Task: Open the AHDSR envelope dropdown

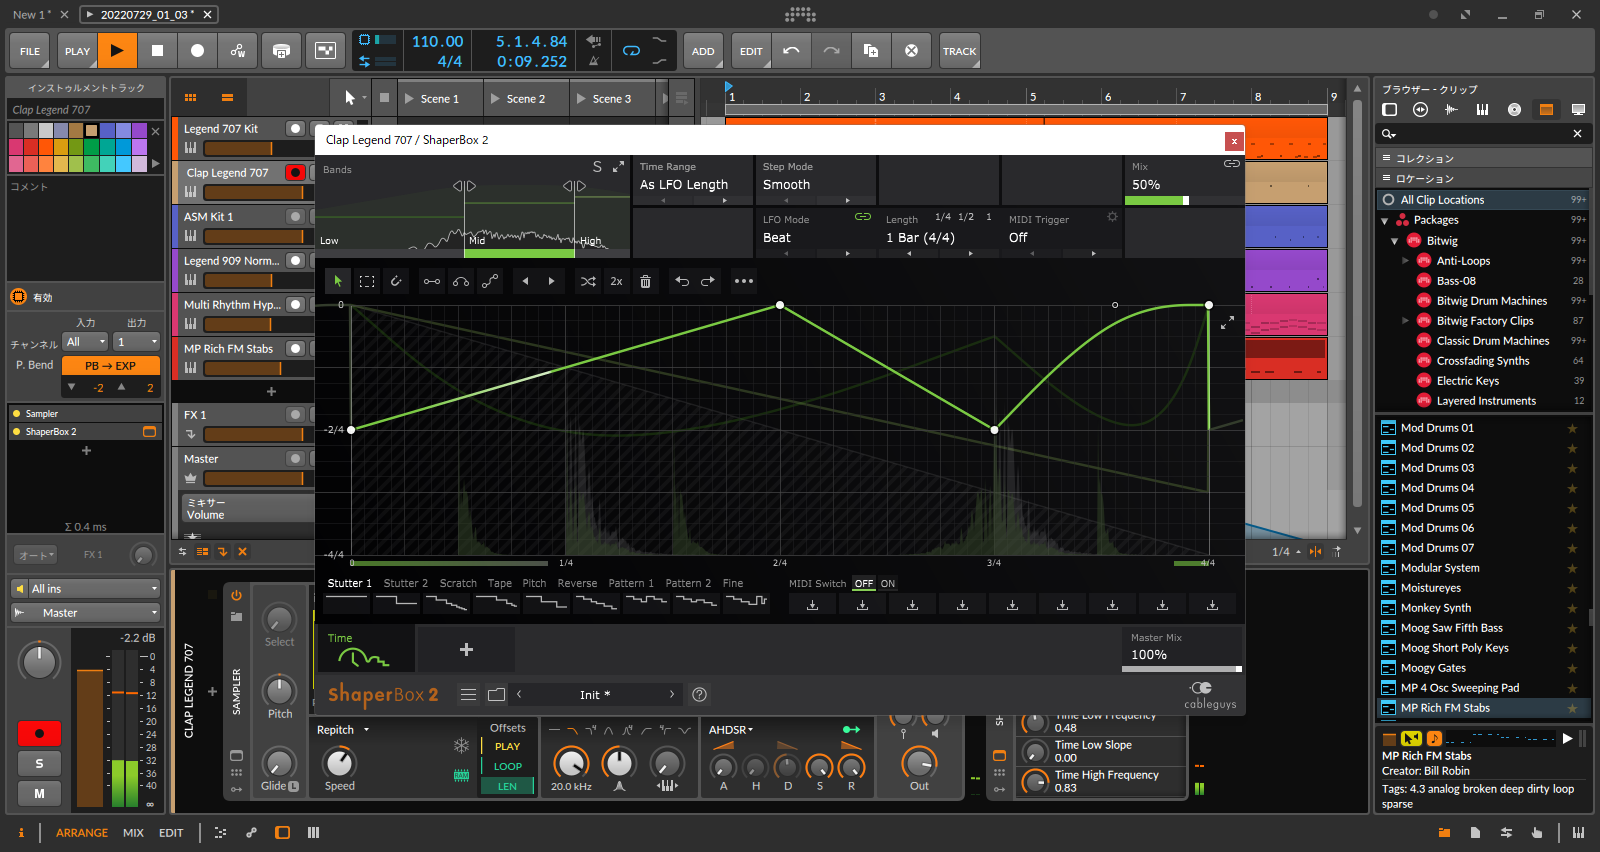Action: [731, 730]
